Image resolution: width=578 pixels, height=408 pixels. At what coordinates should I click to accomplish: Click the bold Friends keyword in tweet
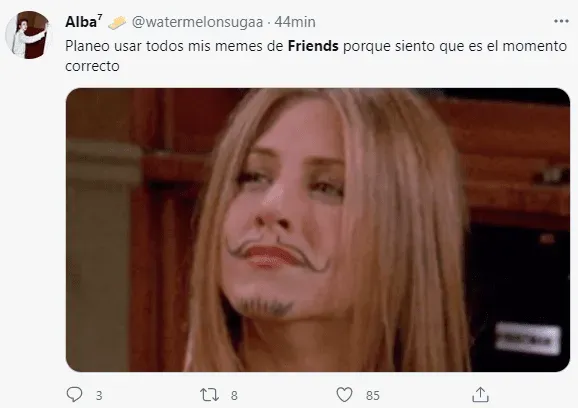(313, 46)
